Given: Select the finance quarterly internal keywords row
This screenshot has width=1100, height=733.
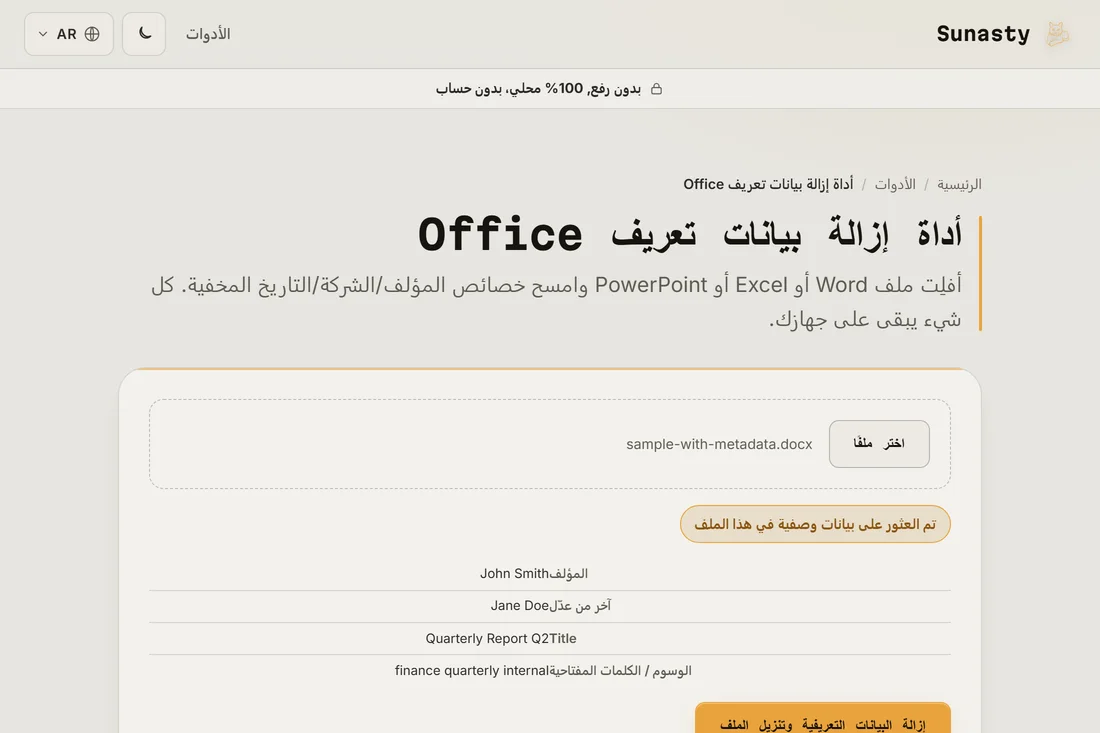Looking at the screenshot, I should tap(549, 671).
